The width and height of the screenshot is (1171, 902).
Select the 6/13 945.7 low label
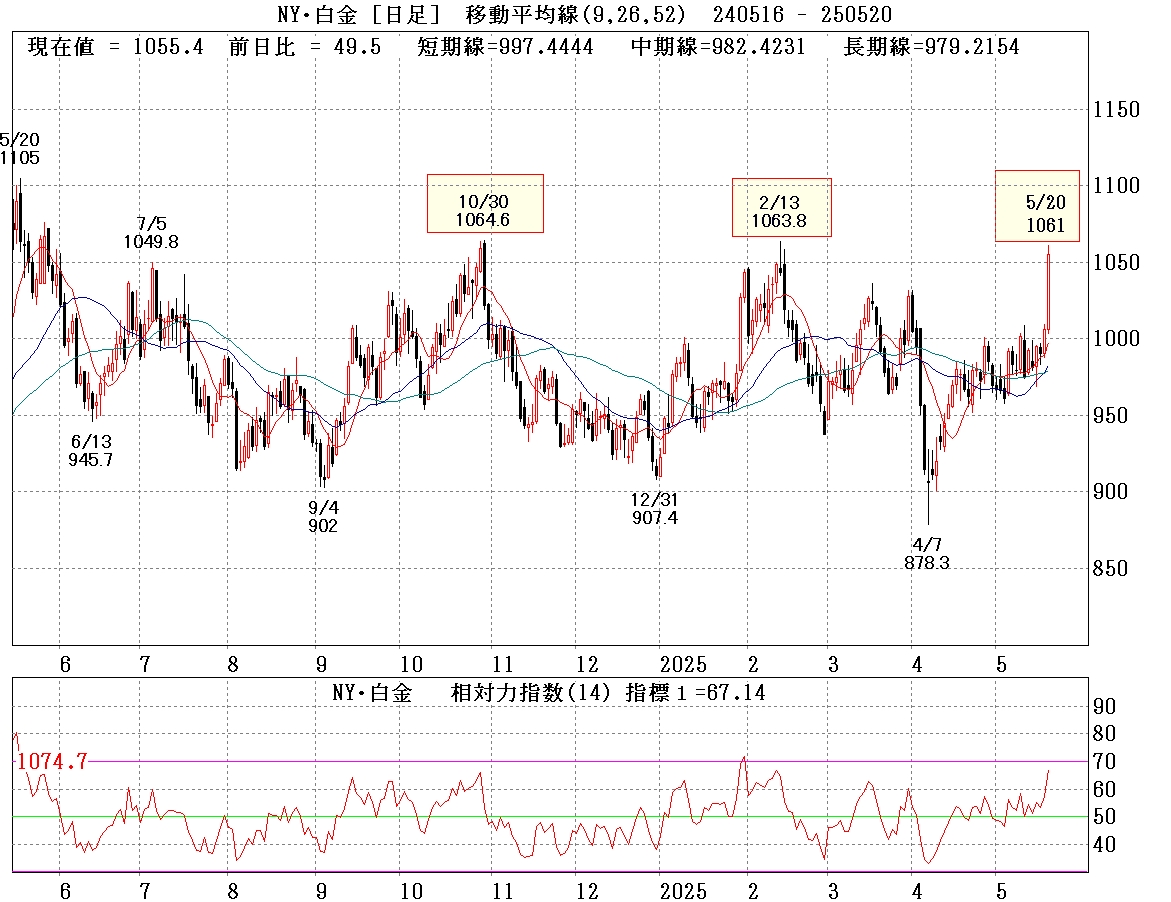(x=90, y=450)
